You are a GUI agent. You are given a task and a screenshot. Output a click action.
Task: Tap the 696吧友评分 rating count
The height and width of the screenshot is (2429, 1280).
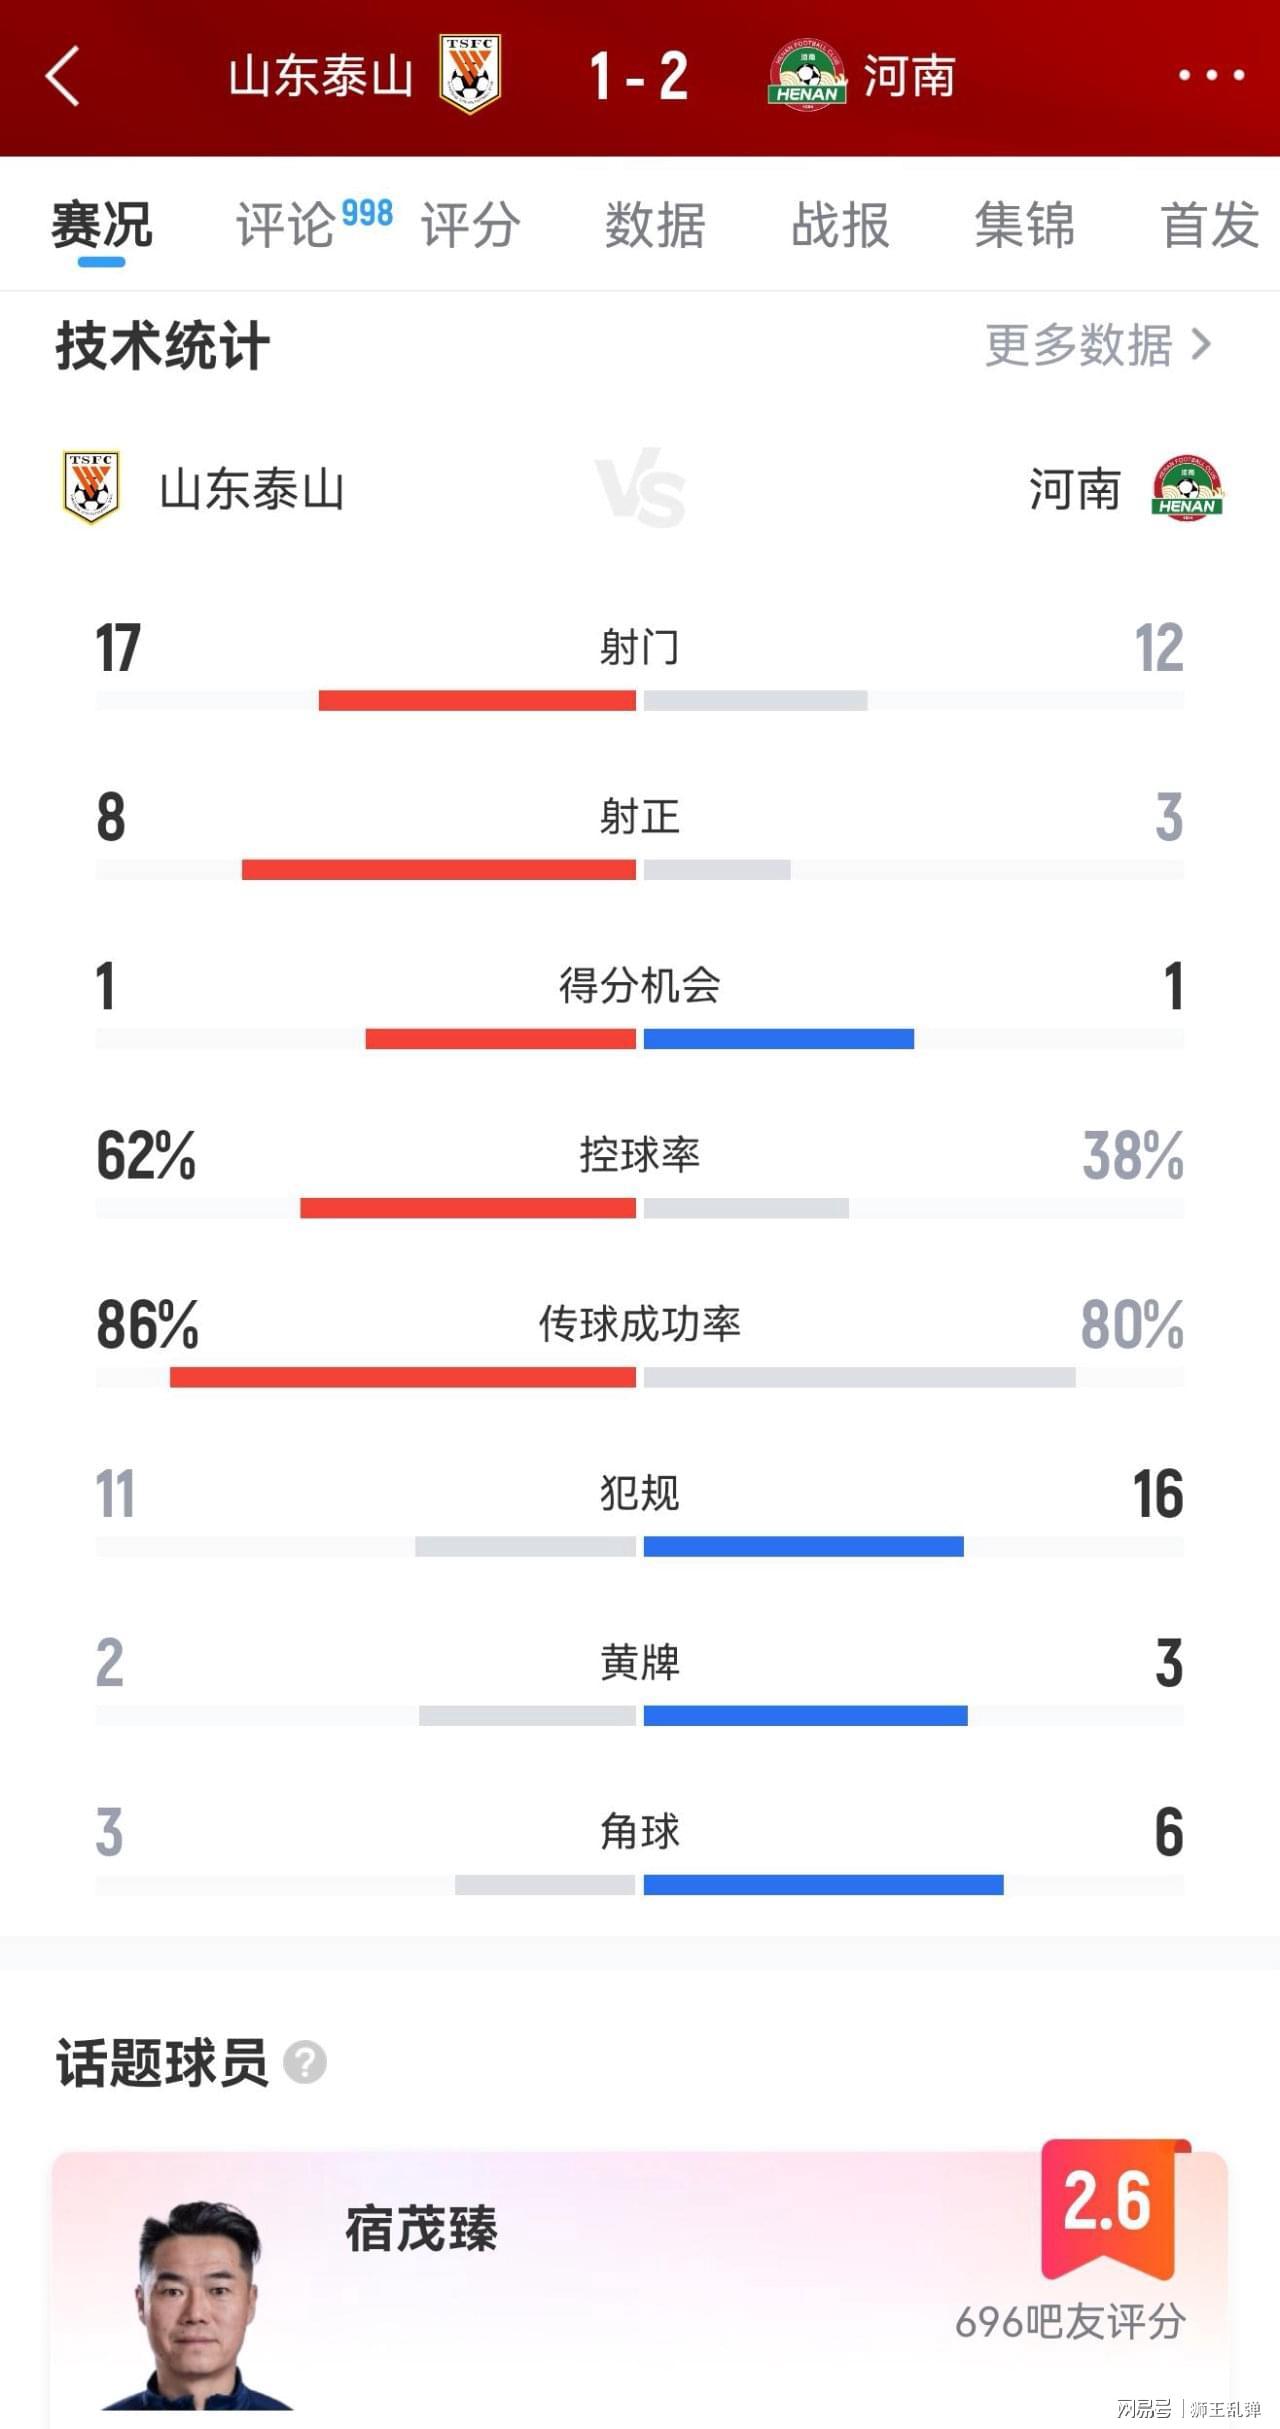point(1070,2322)
